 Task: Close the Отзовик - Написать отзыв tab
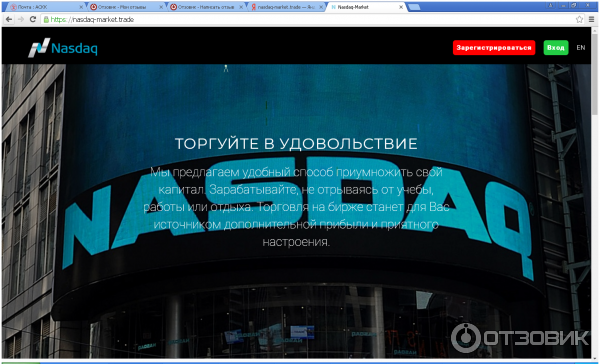click(241, 7)
